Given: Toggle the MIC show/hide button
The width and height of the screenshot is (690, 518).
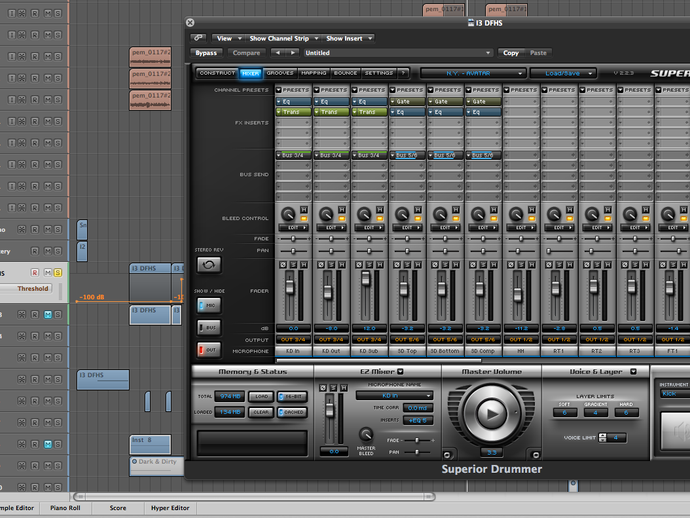Looking at the screenshot, I should coord(209,304).
